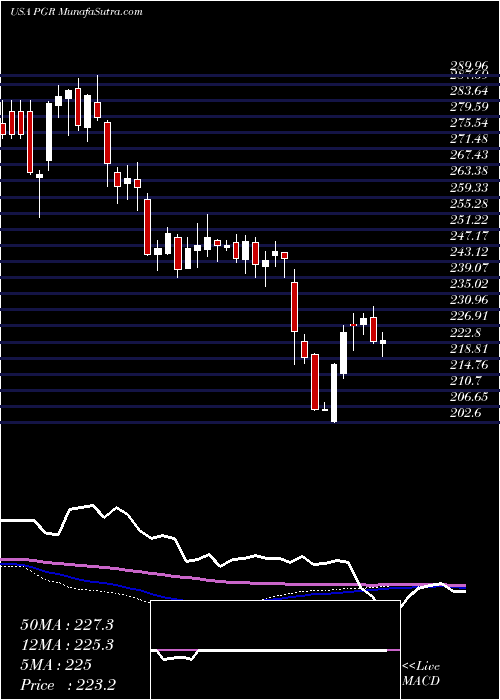Screen dimensions: 500x700
Task: Select the 218.81 price axis label
Action: click(468, 349)
